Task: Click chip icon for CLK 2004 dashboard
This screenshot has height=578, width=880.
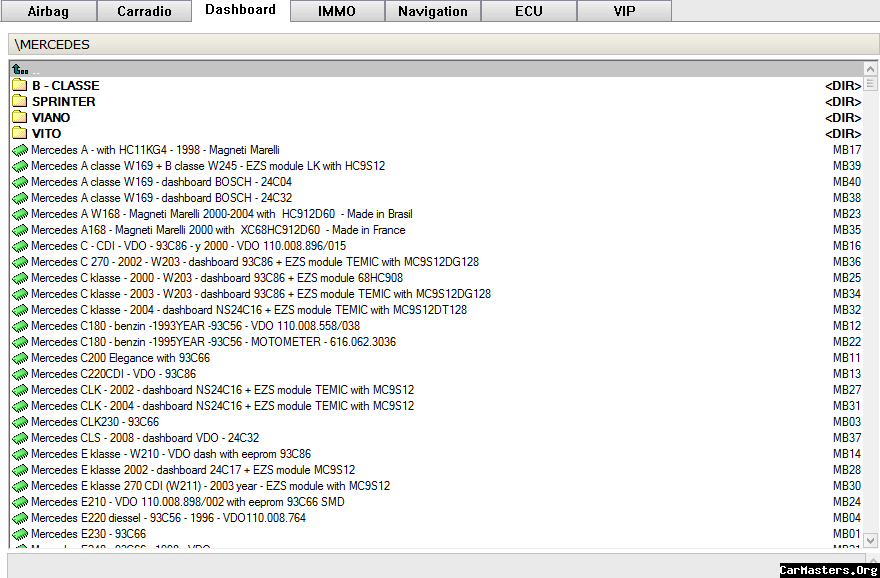Action: click(x=20, y=406)
